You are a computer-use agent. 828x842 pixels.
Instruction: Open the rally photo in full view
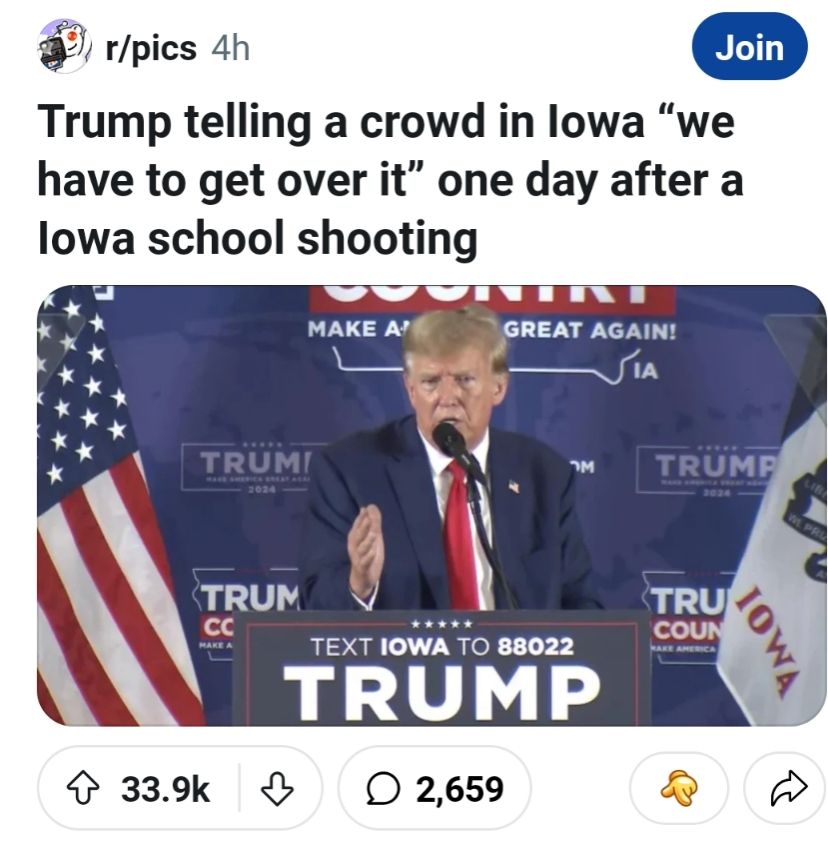pos(432,505)
